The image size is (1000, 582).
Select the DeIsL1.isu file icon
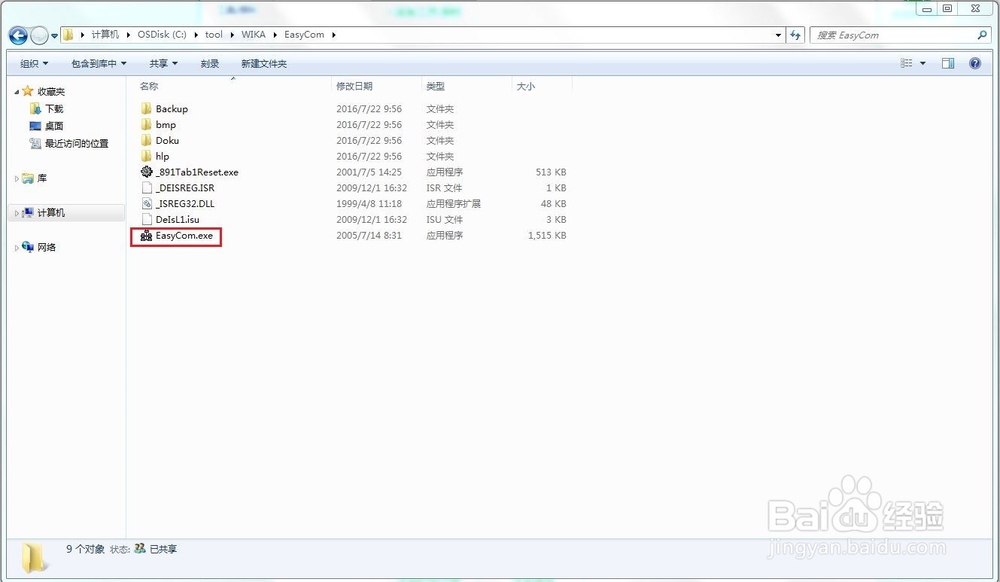pyautogui.click(x=146, y=219)
